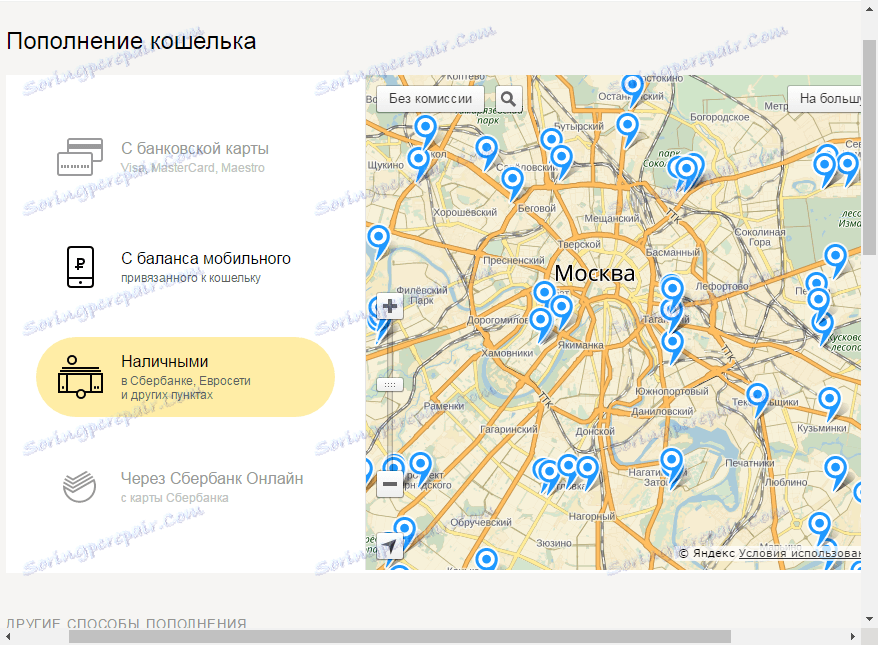
Task: Zoom out the map with minus button
Action: pyautogui.click(x=390, y=484)
